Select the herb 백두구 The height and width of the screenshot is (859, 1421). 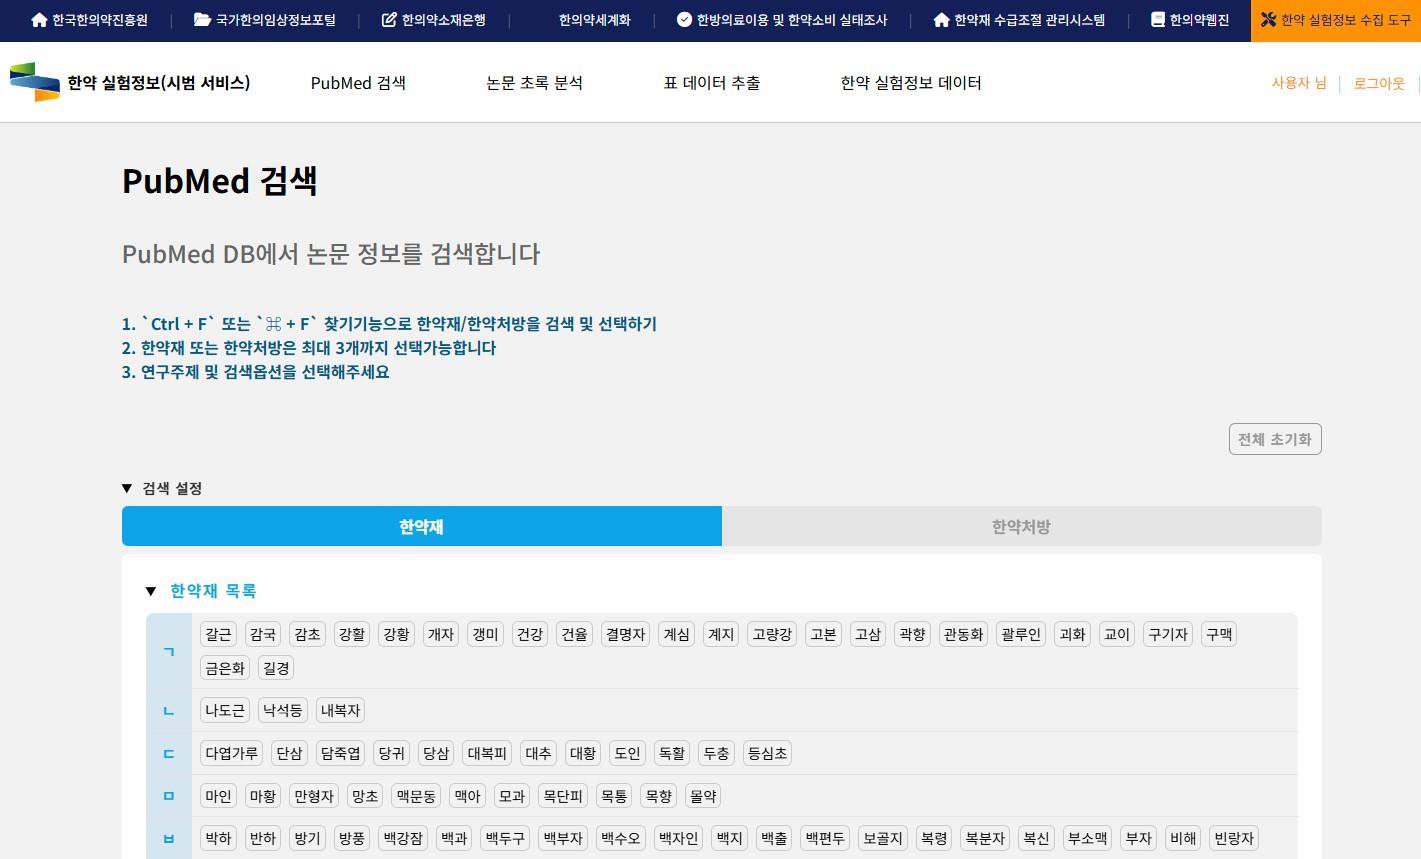point(505,838)
